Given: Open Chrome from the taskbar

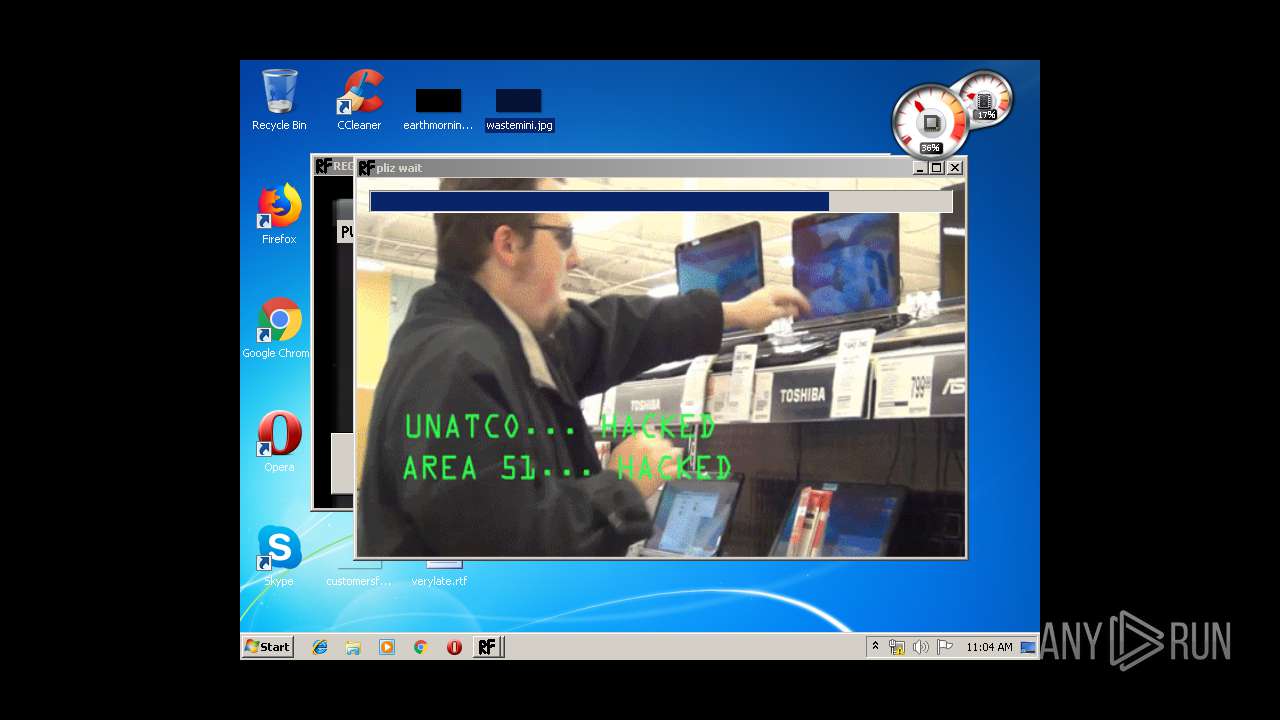Looking at the screenshot, I should [421, 647].
